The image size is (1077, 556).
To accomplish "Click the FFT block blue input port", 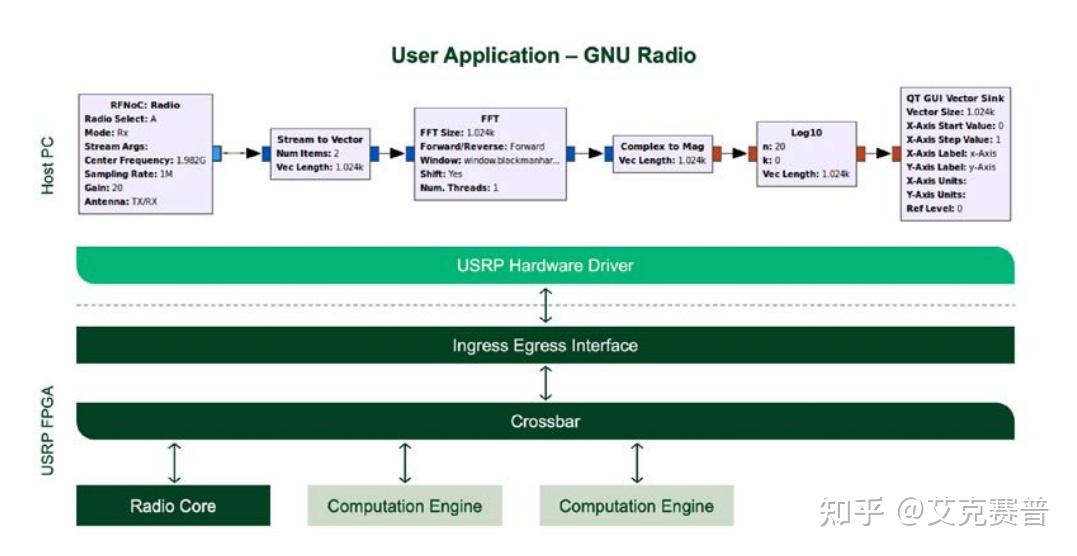I will (410, 153).
